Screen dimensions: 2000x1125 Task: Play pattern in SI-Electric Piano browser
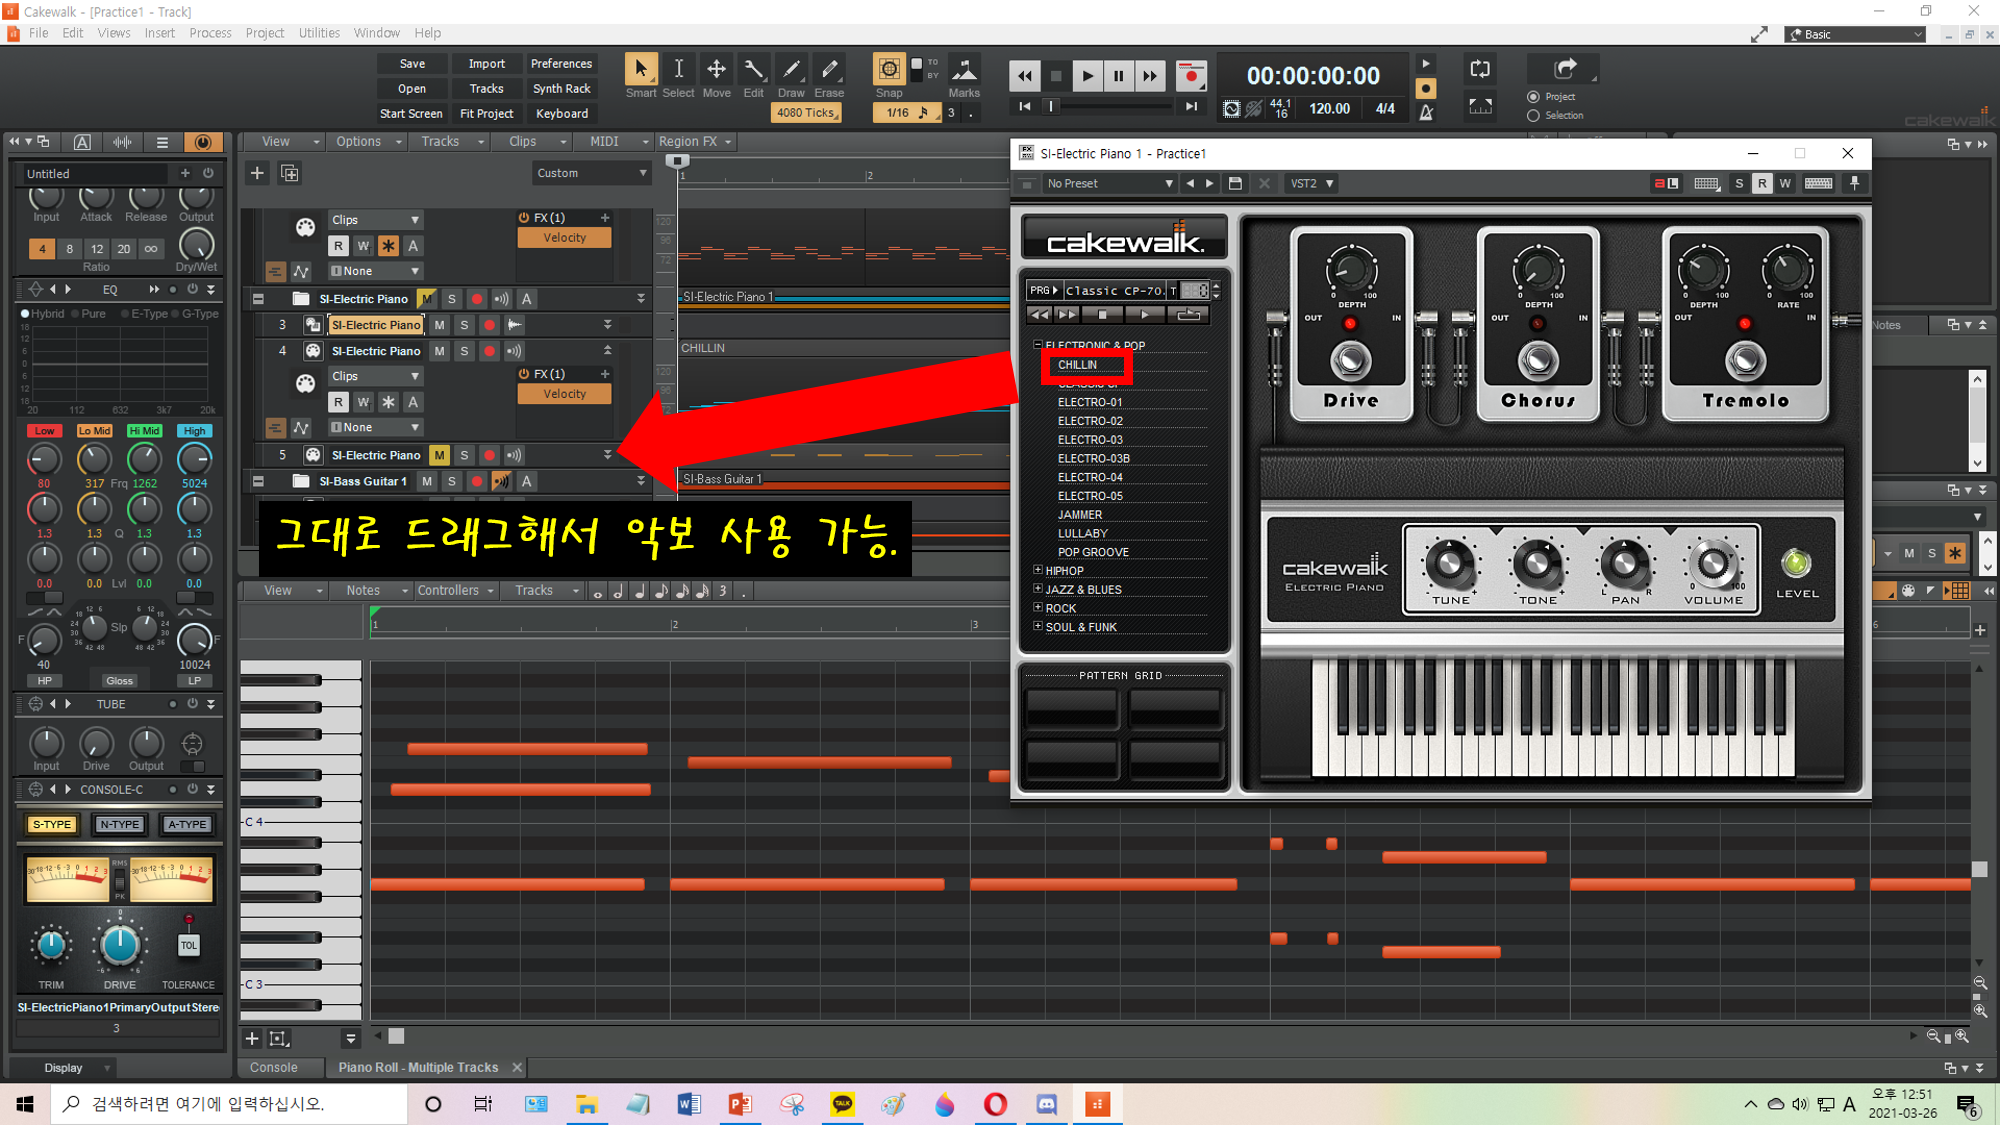tap(1144, 314)
